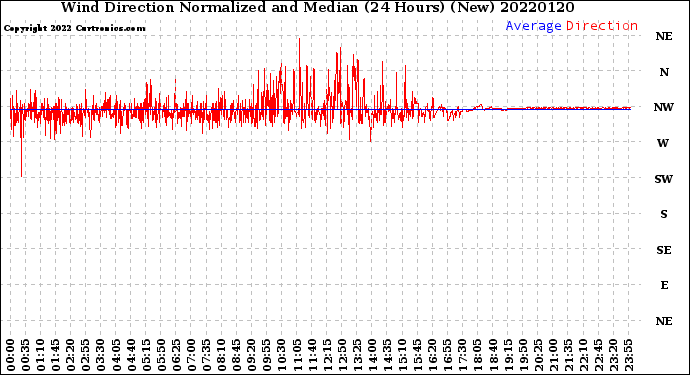690x375 pixels.
Task: Click the 04:40 time label
Action: [131, 355]
